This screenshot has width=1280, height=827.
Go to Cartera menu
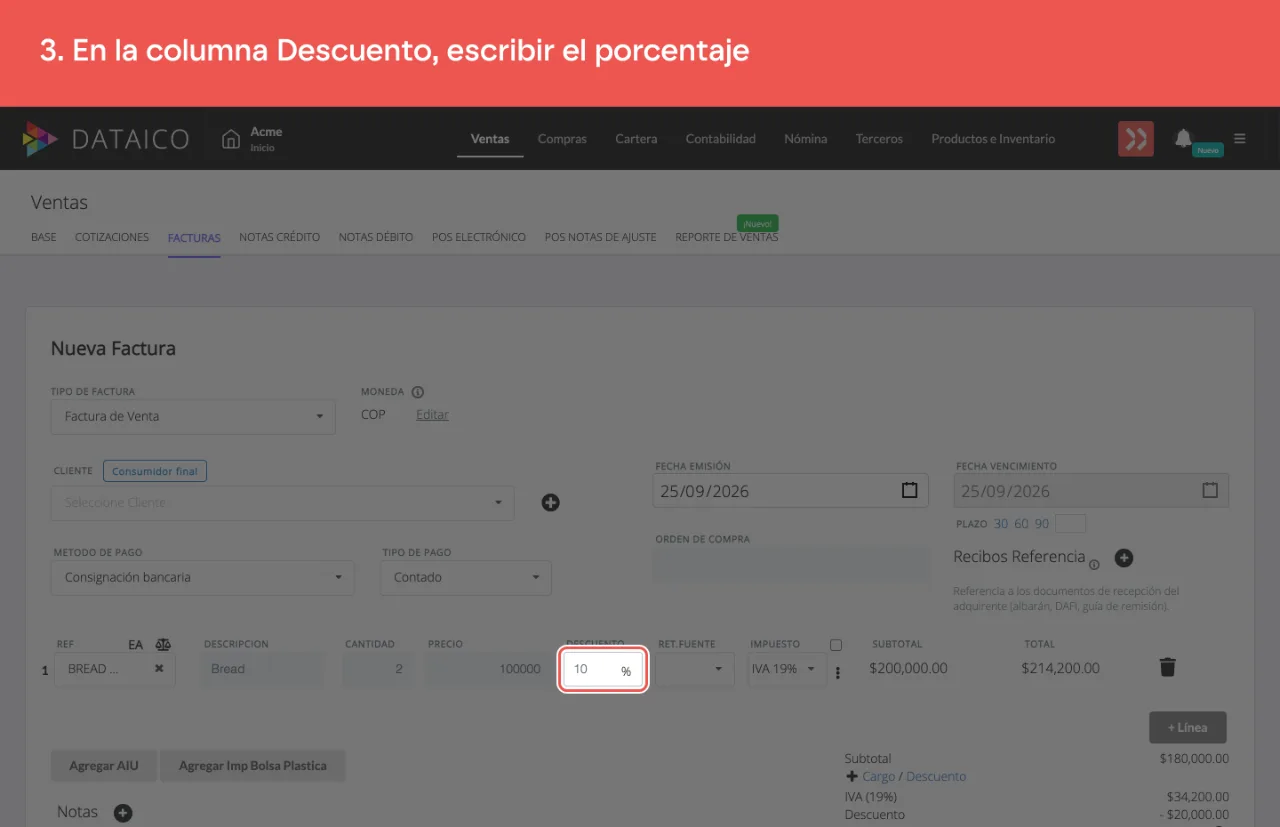pyautogui.click(x=636, y=139)
